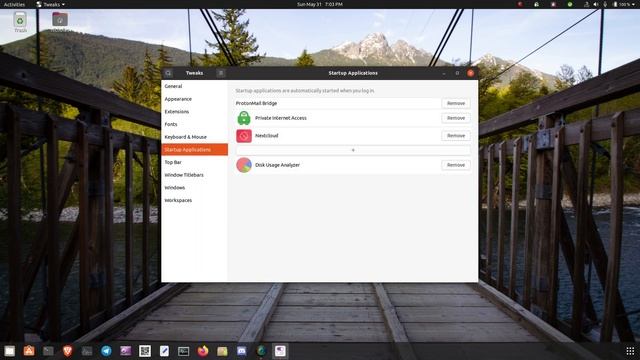Viewport: 640px width, 360px height.
Task: Select the General section
Action: point(195,86)
